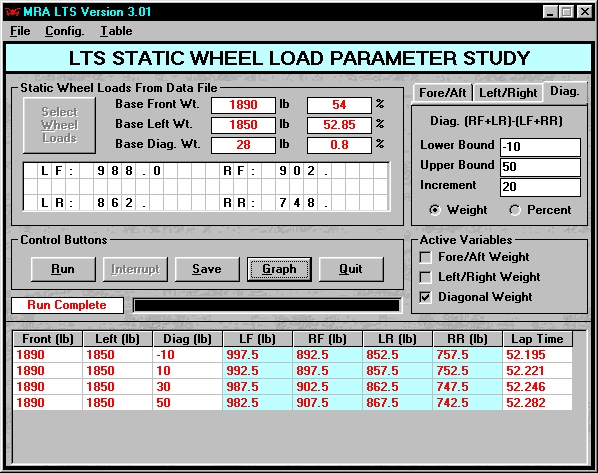Image resolution: width=598 pixels, height=473 pixels.
Task: Switch to the Fore/Aft tab
Action: coord(442,93)
